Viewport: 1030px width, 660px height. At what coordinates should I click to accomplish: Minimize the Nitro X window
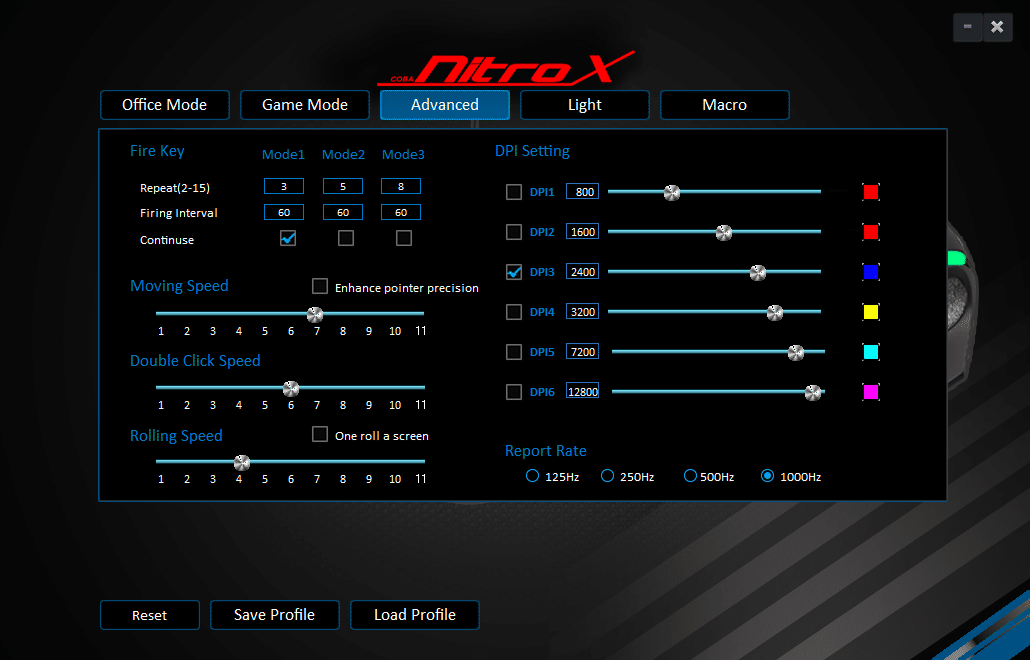[x=967, y=27]
